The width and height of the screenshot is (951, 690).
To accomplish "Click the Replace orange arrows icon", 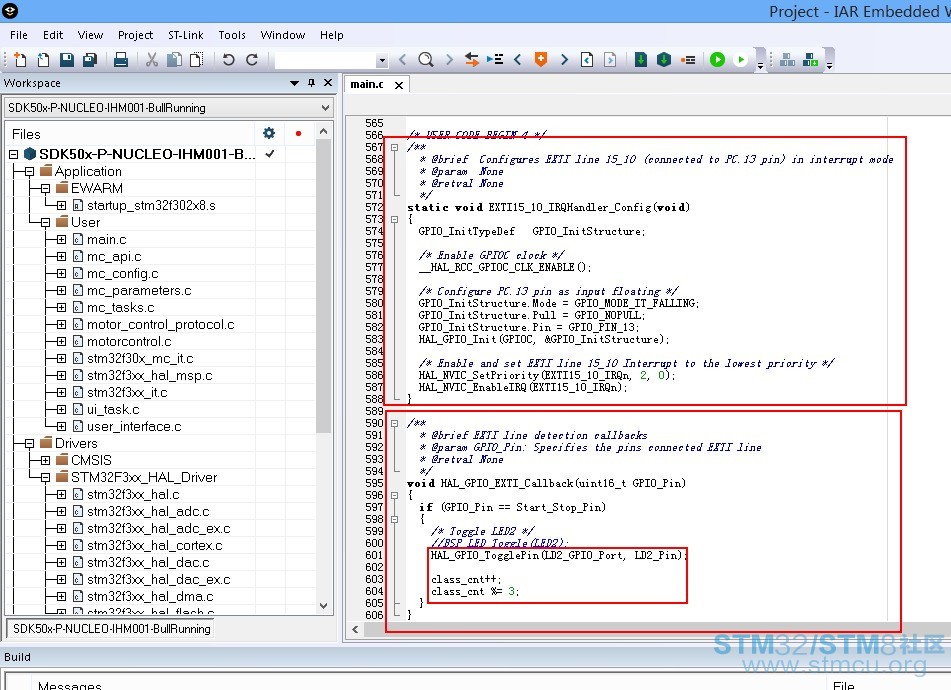I will (472, 59).
